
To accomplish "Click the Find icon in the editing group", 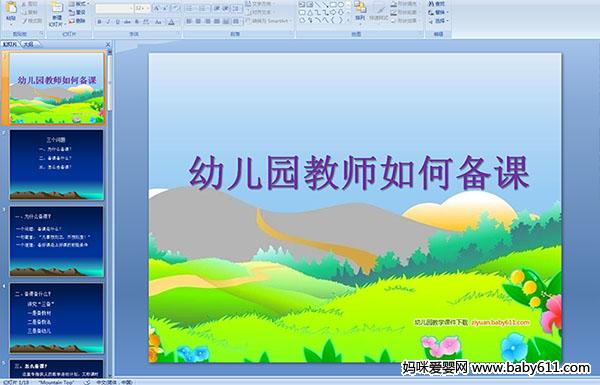I will tap(437, 4).
